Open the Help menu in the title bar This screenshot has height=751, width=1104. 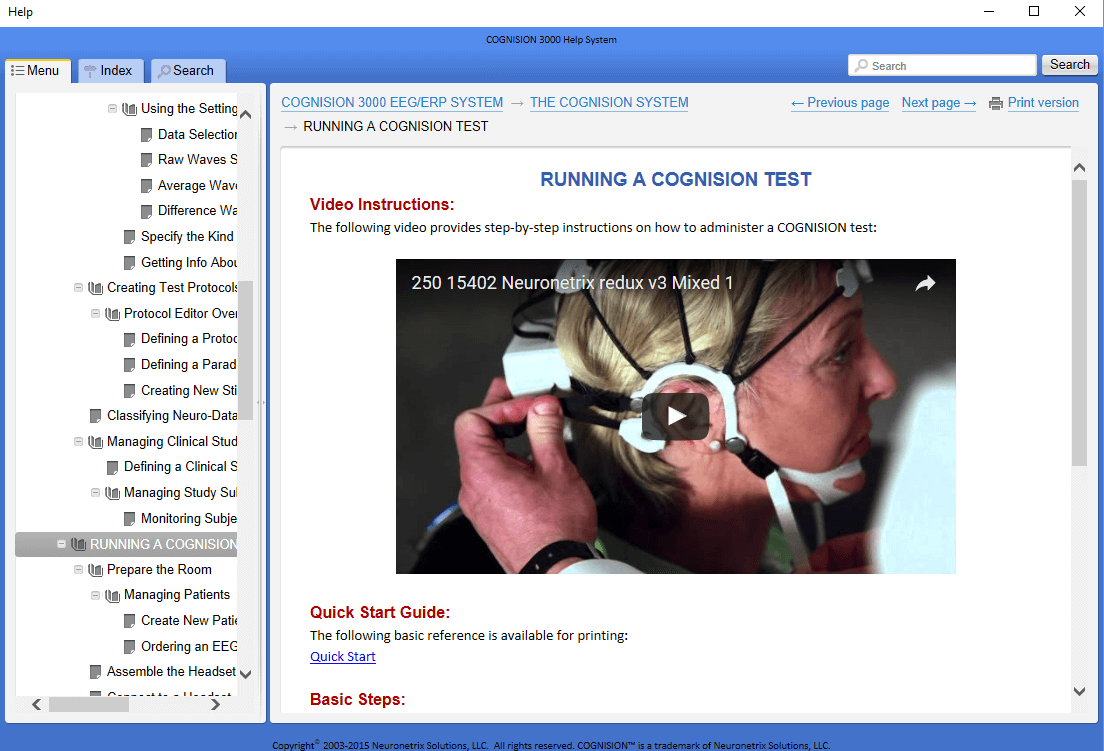(20, 12)
